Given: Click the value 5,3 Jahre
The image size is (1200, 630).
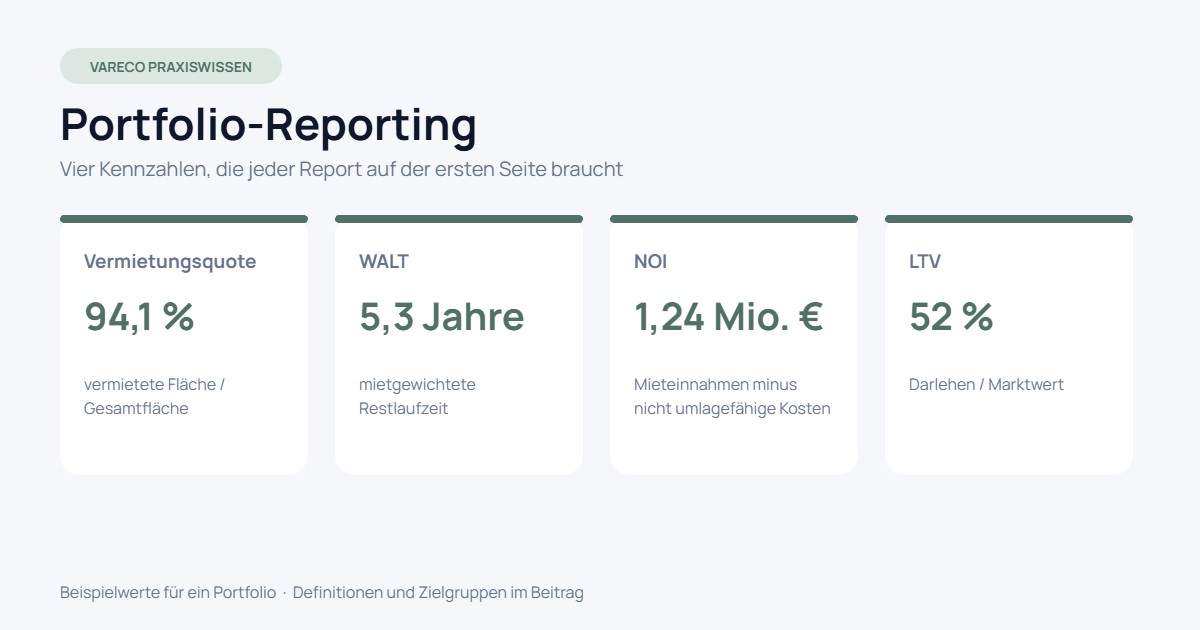Looking at the screenshot, I should (442, 317).
